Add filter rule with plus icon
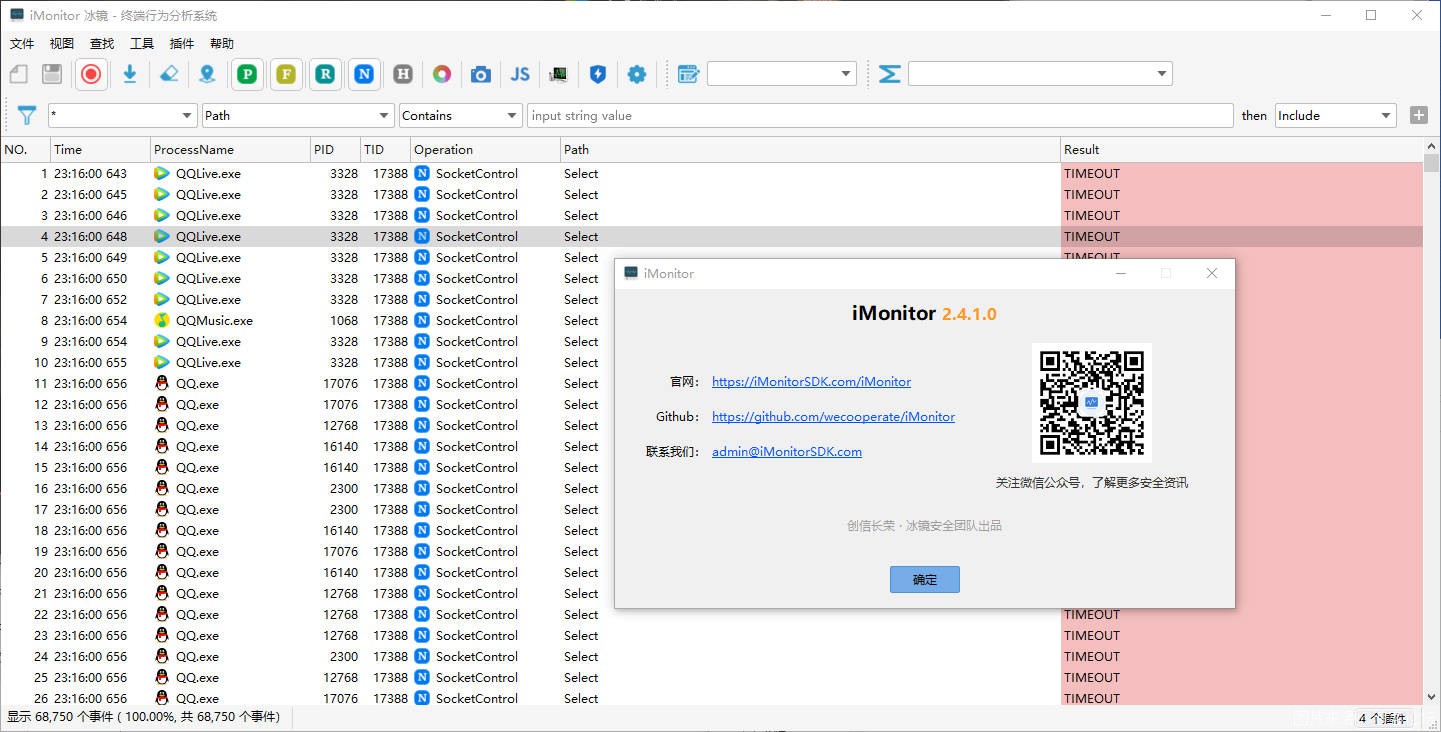Image resolution: width=1441 pixels, height=732 pixels. tap(1419, 115)
